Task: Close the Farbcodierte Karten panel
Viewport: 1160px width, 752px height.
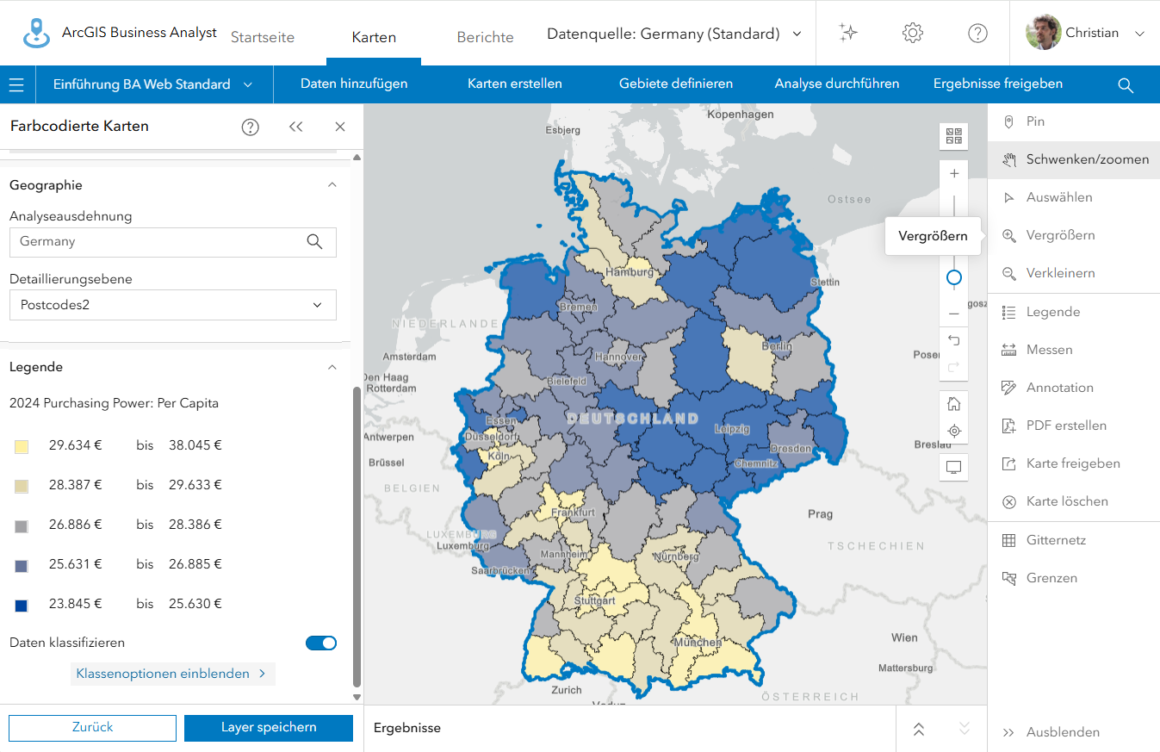Action: (340, 127)
